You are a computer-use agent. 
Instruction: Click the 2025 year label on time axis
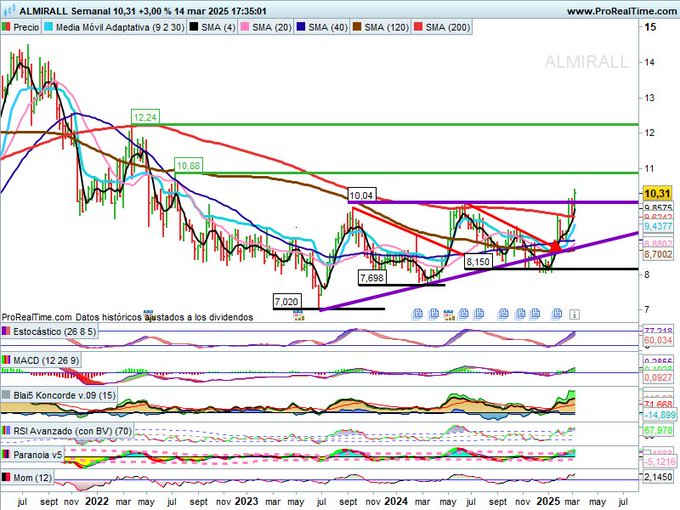(x=548, y=501)
